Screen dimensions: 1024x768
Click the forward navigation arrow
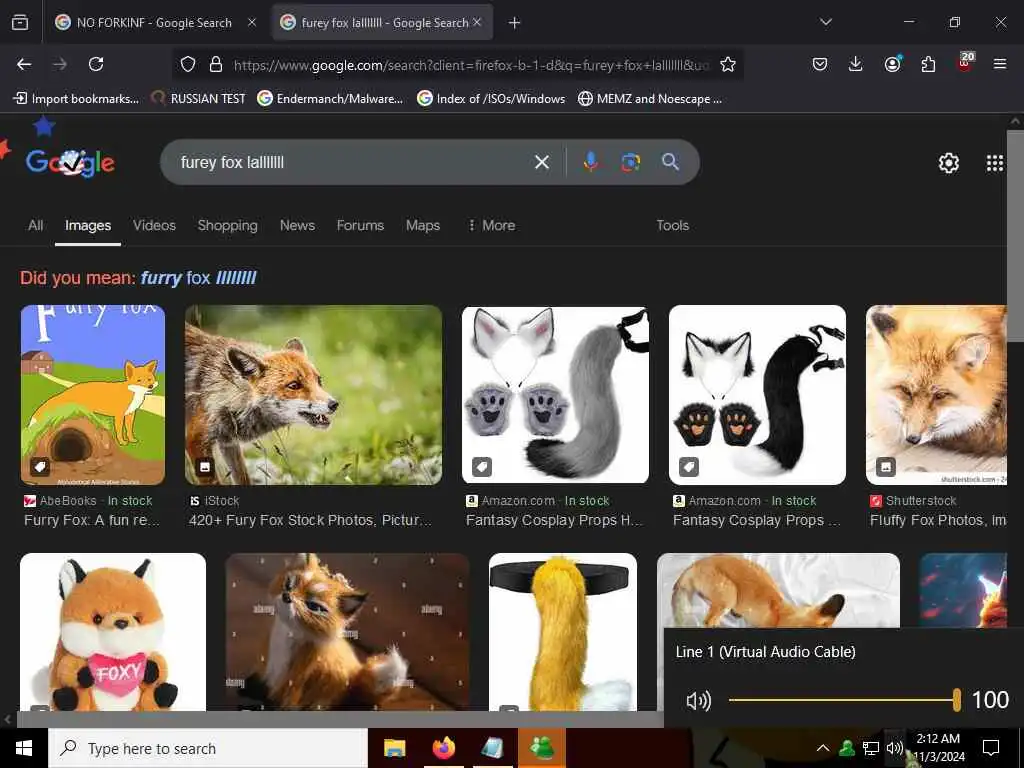tap(59, 64)
